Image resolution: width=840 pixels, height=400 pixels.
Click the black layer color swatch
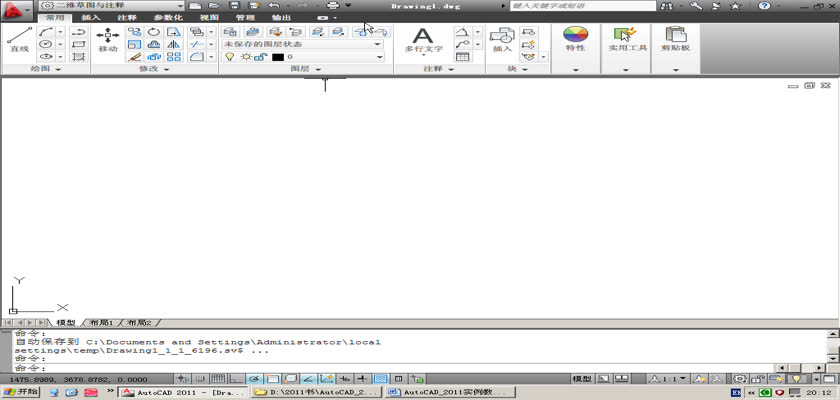278,57
